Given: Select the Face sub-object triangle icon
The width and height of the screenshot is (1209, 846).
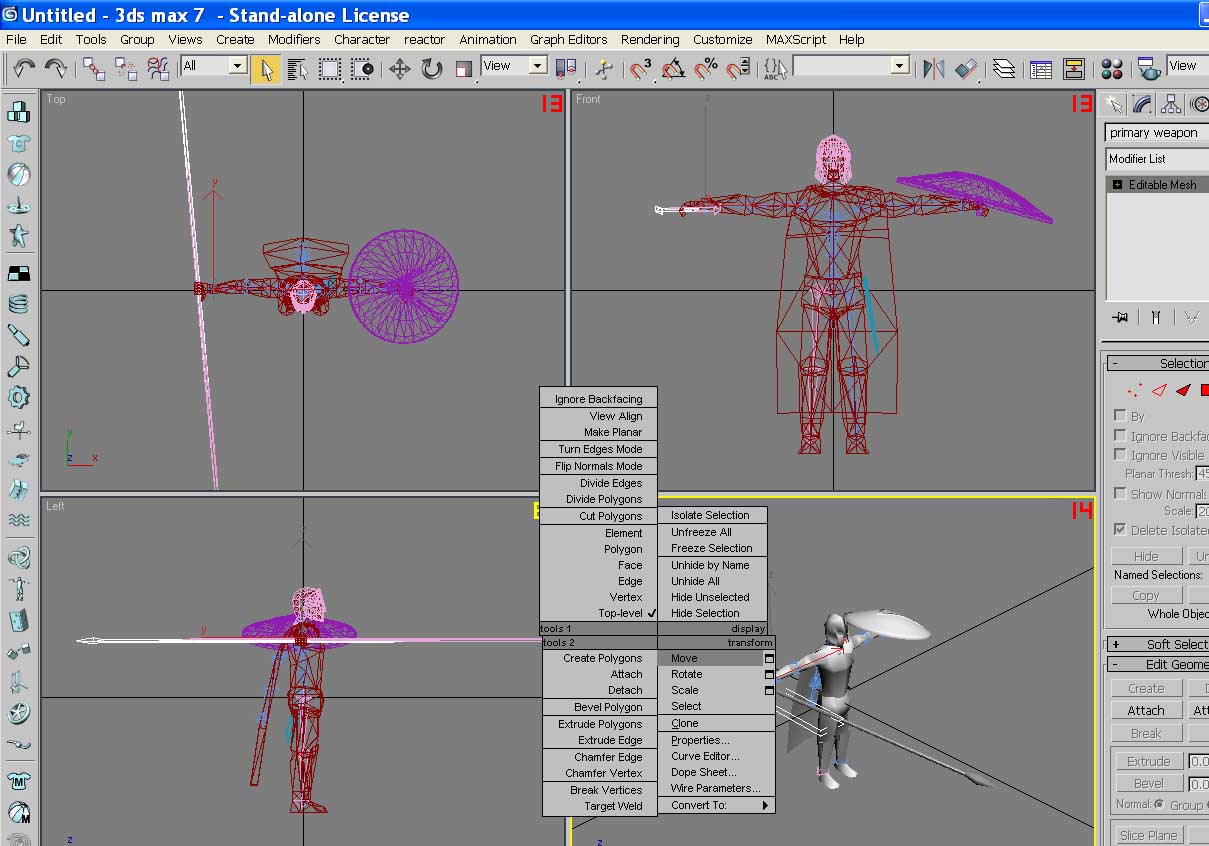Looking at the screenshot, I should pos(1182,390).
